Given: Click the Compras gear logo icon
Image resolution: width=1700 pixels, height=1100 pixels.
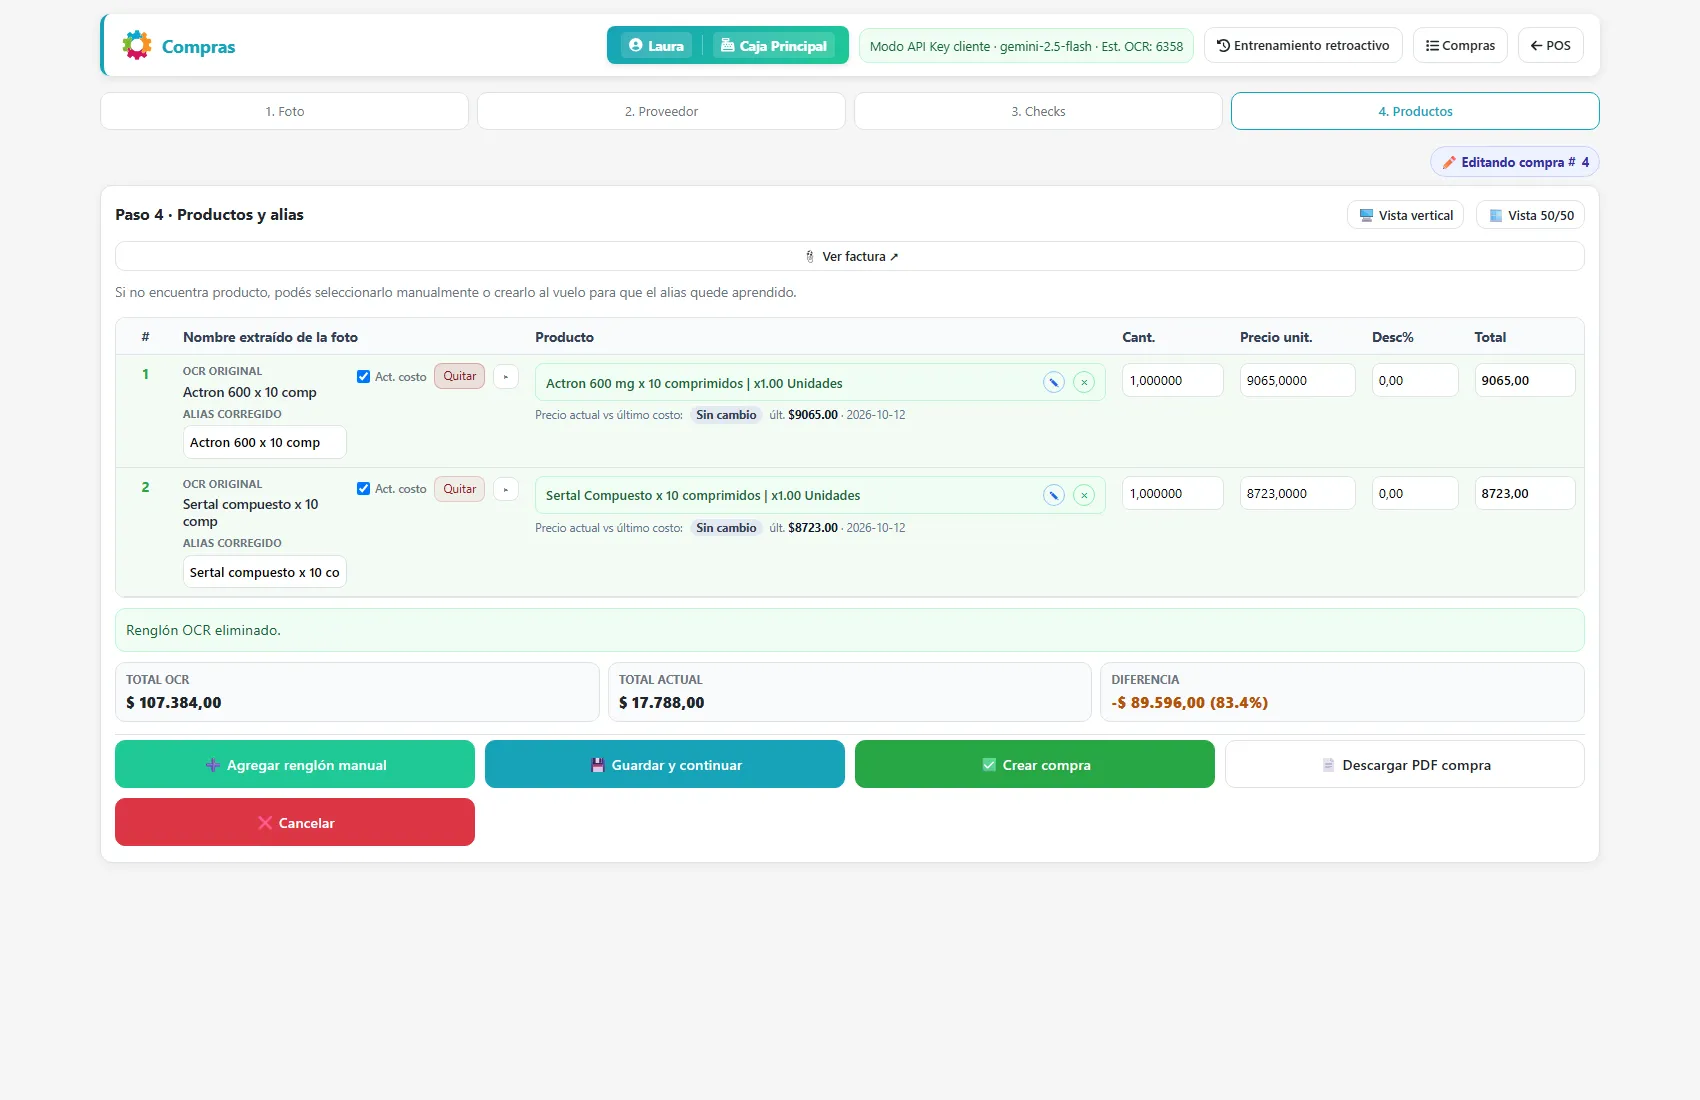Looking at the screenshot, I should (137, 45).
